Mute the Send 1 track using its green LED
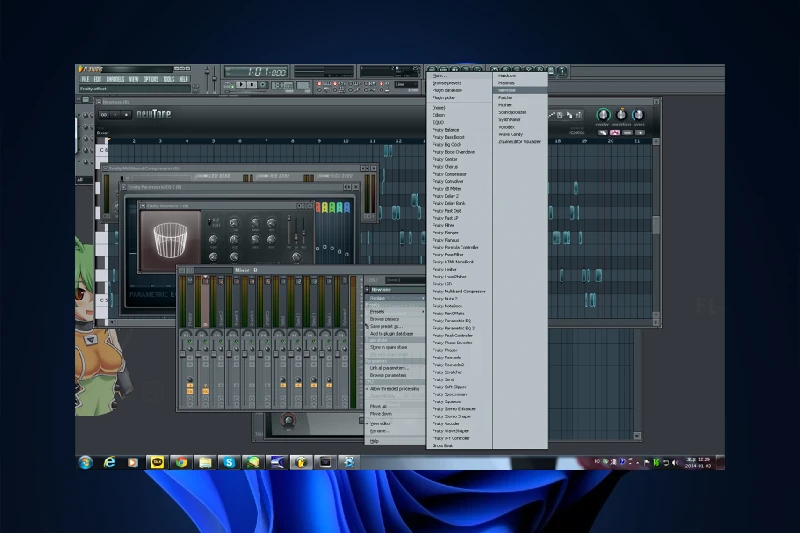Screen dimensions: 800x533 click(x=282, y=341)
